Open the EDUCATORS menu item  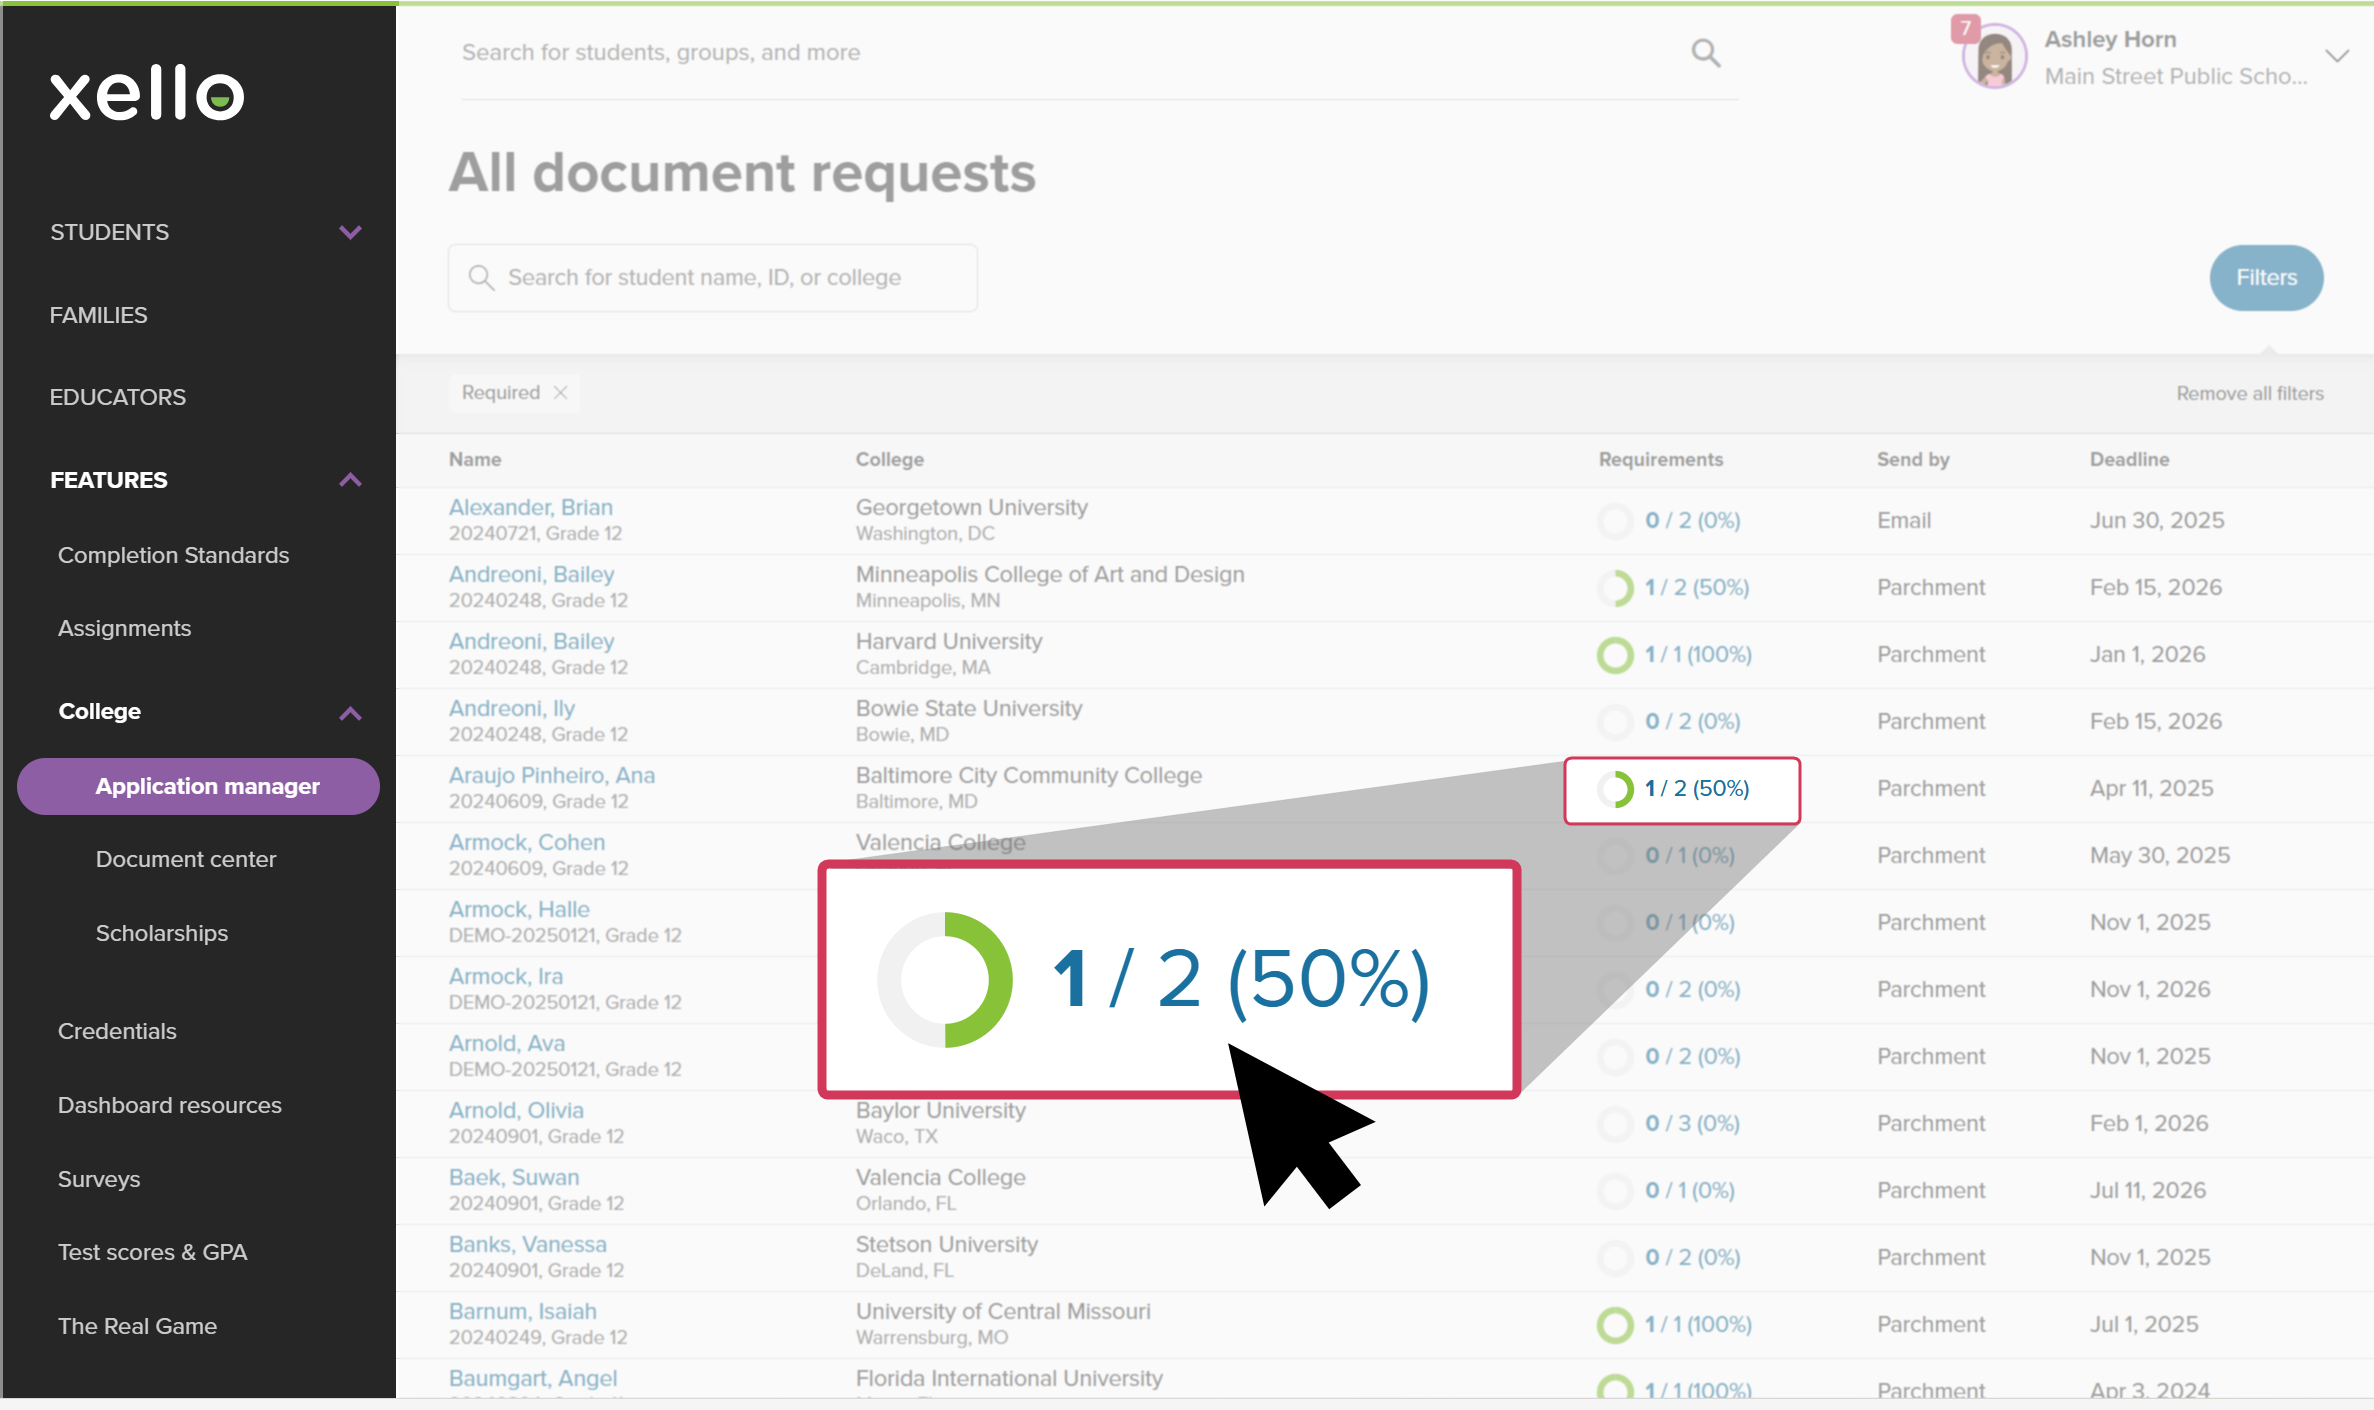(x=118, y=397)
